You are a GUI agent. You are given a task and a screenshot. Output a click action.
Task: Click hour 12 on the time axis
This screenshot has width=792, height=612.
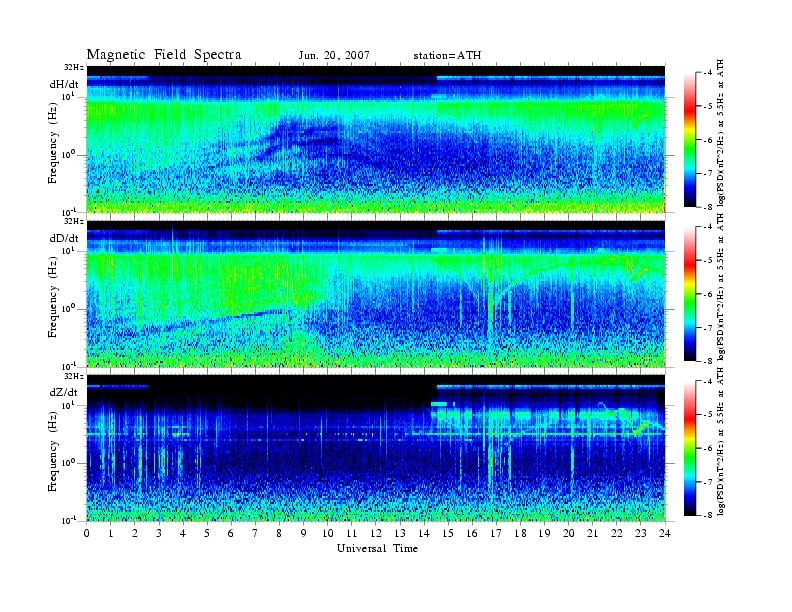[x=376, y=533]
